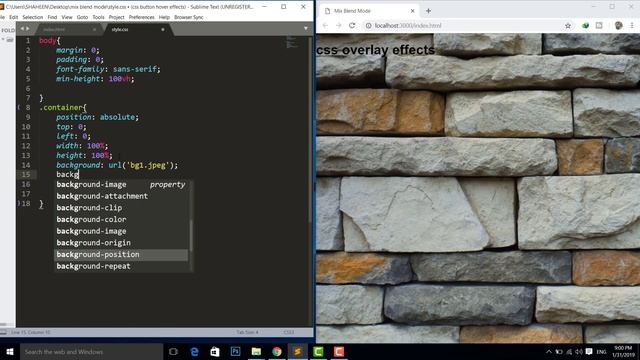640x360 pixels.
Task: Toggle the side bar icon in status bar
Action: (4, 332)
